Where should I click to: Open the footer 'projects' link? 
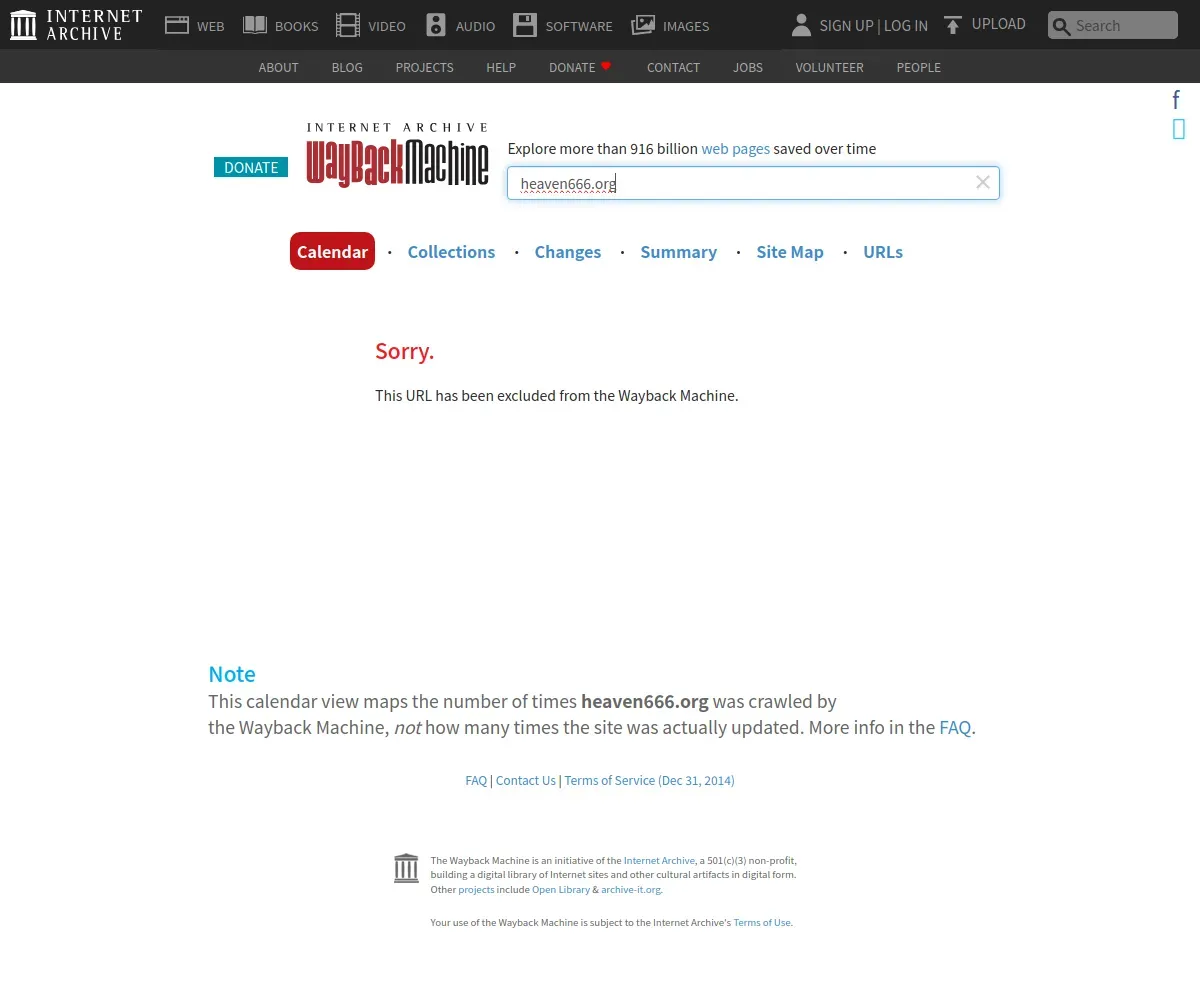point(476,890)
